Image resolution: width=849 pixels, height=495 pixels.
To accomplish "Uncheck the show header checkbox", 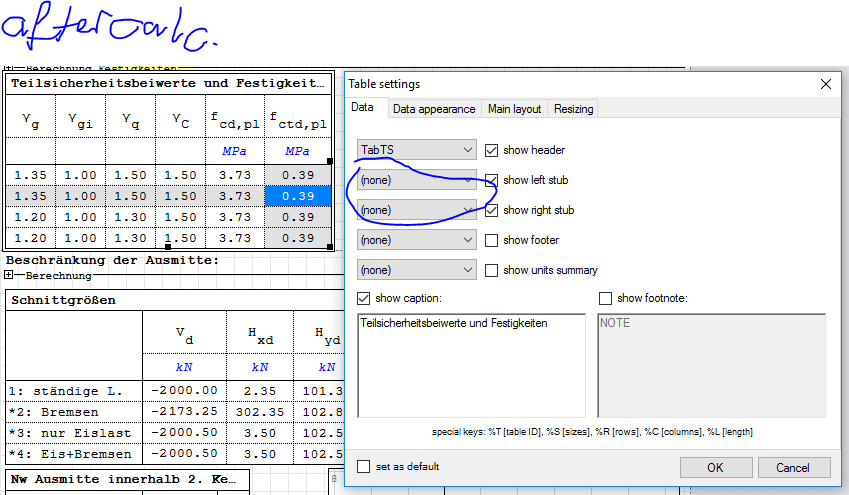I will click(x=491, y=150).
